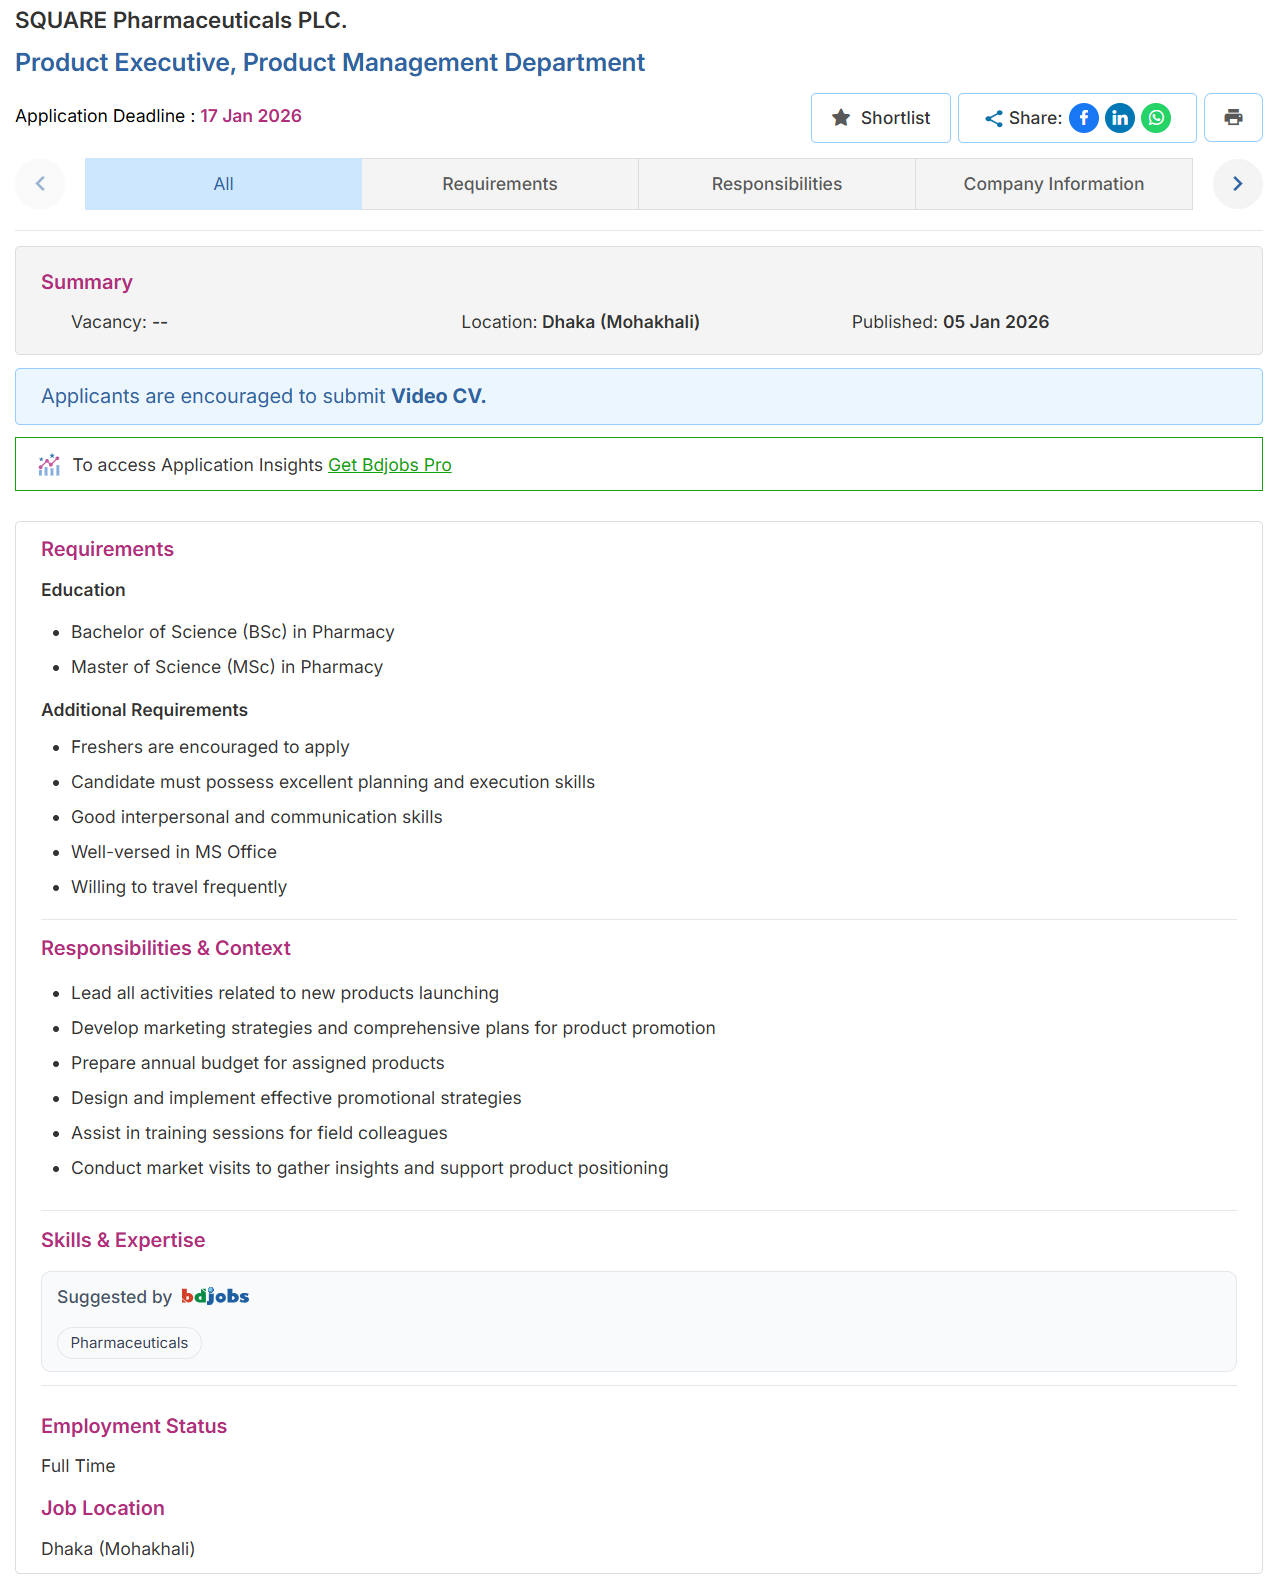Share job via LinkedIn icon
Viewport: 1275px width, 1581px height.
click(1120, 118)
